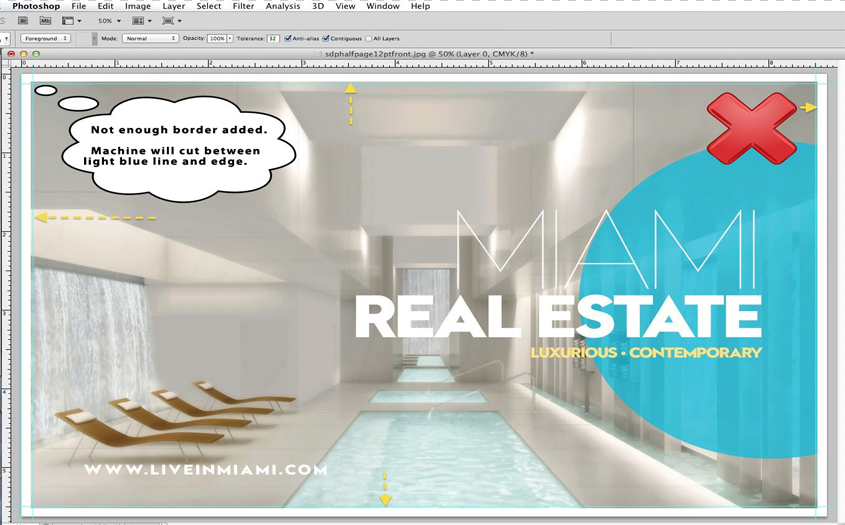Click the Tolerance value field

pos(273,38)
